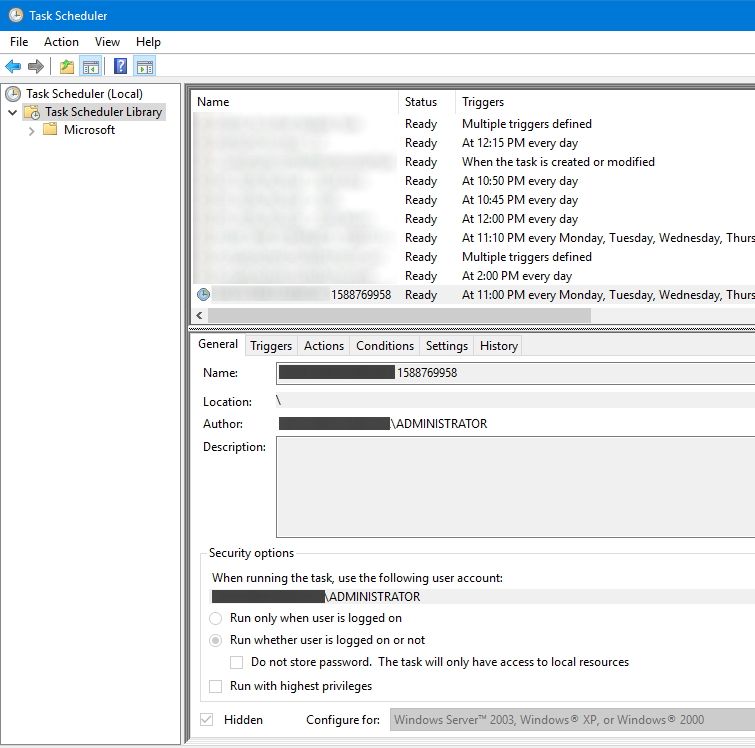Select the task running at 2:00 PM every day
The height and width of the screenshot is (748, 755).
coord(474,276)
